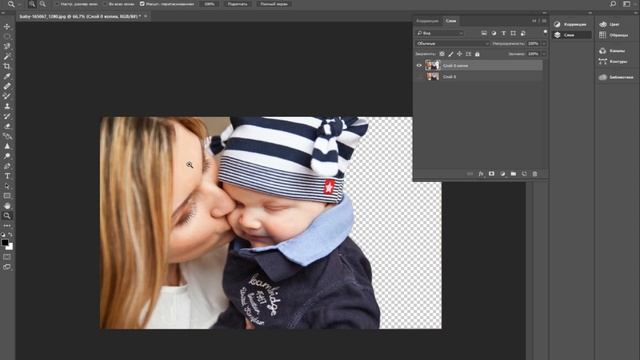This screenshot has height=360, width=640.
Task: Add a layer mask using bottom icon
Action: [x=491, y=174]
